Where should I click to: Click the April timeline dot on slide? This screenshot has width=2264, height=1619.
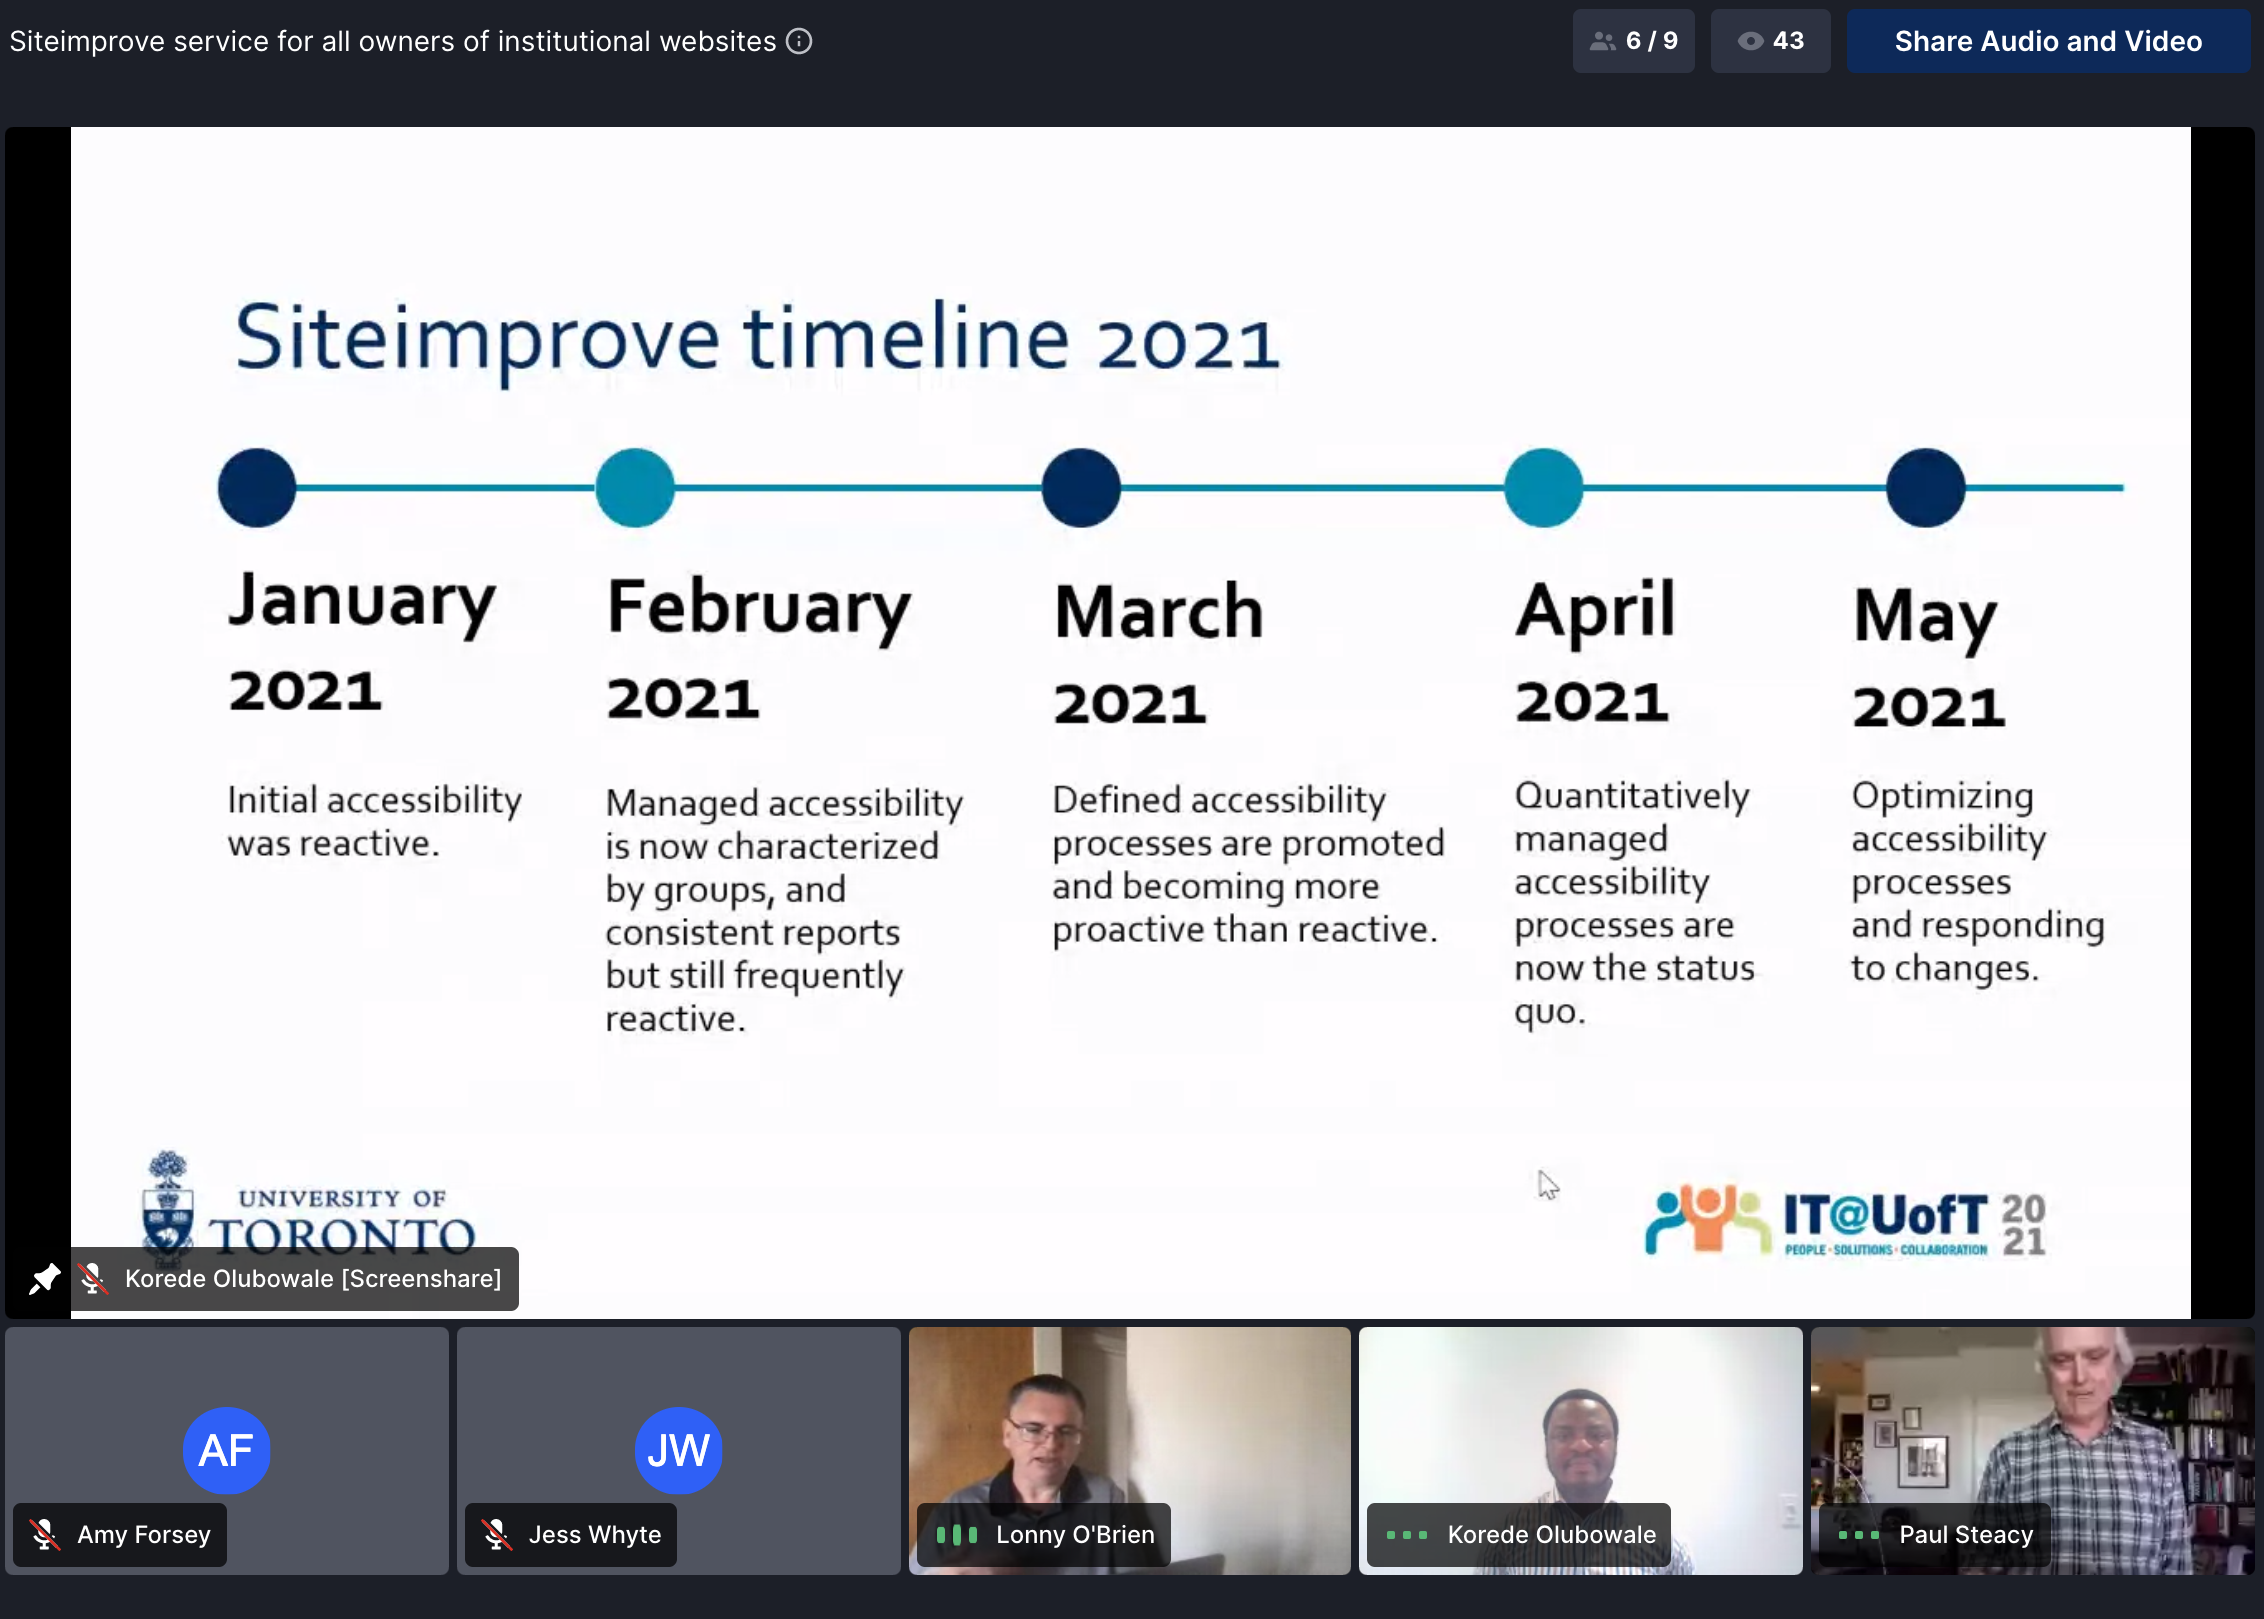tap(1544, 488)
